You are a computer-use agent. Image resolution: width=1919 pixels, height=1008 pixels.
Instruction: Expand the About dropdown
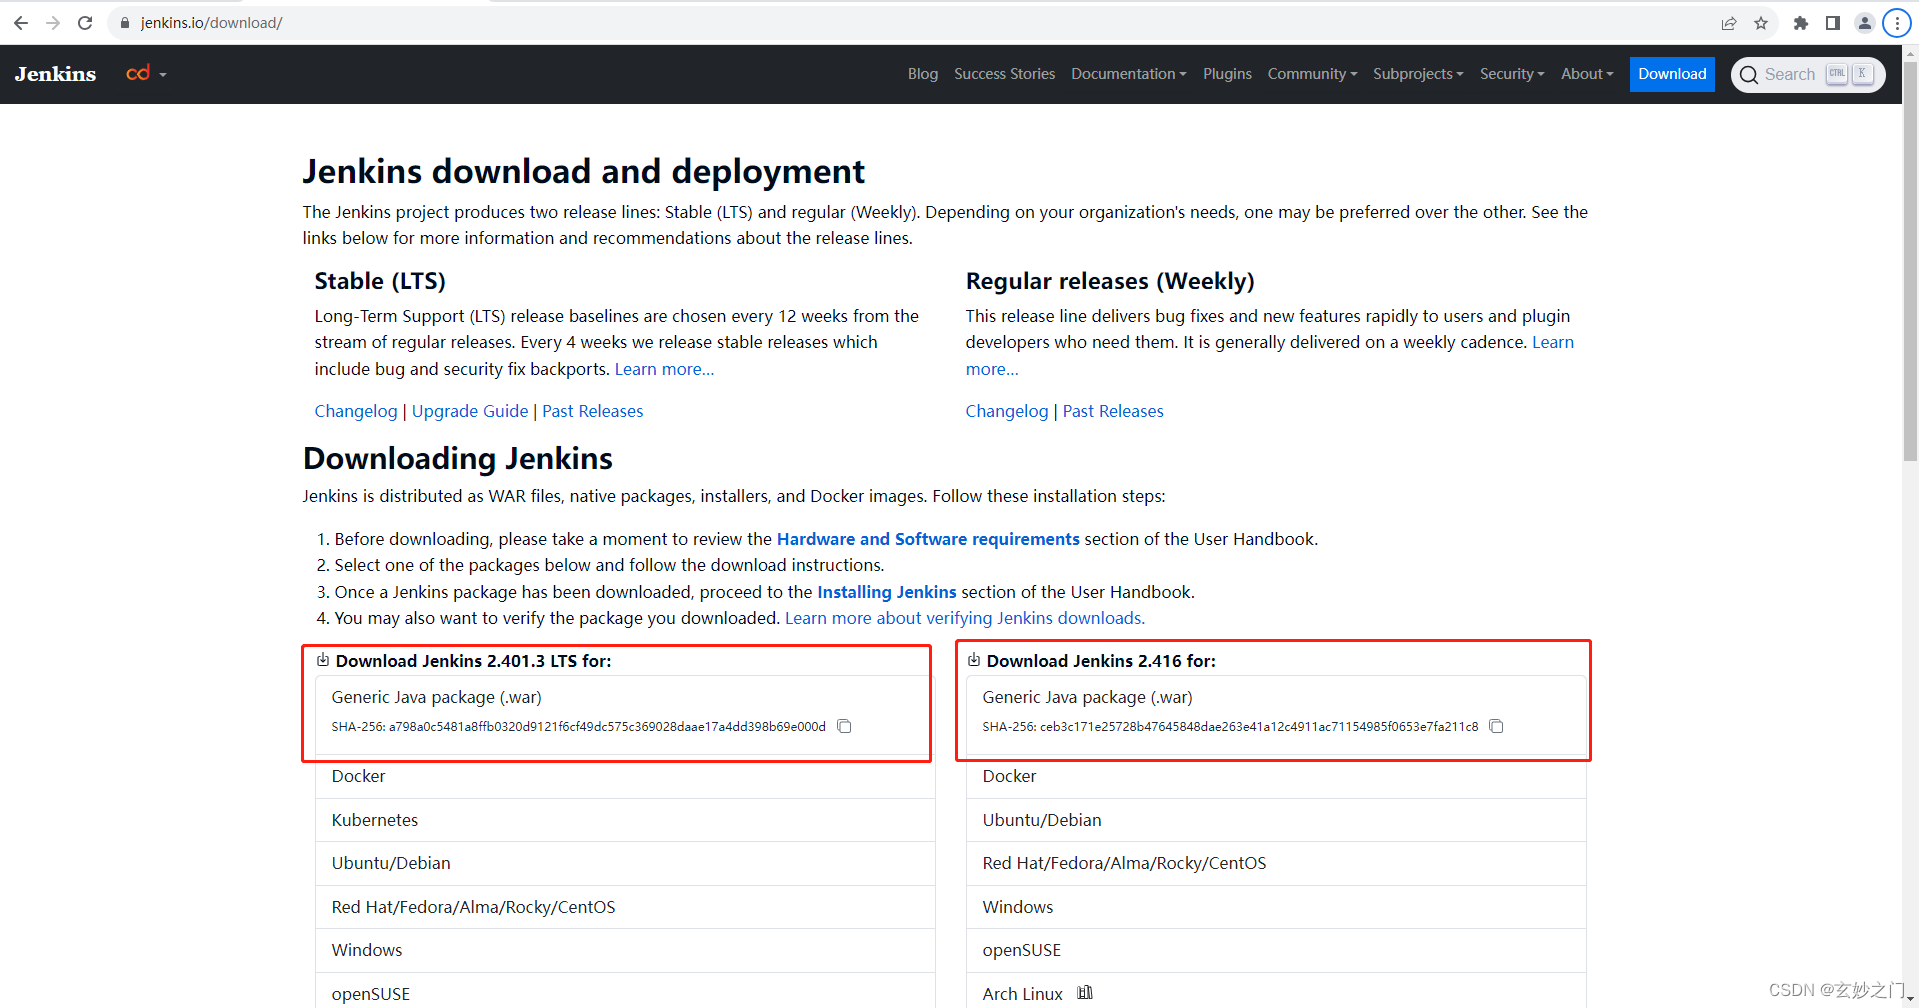pyautogui.click(x=1587, y=74)
